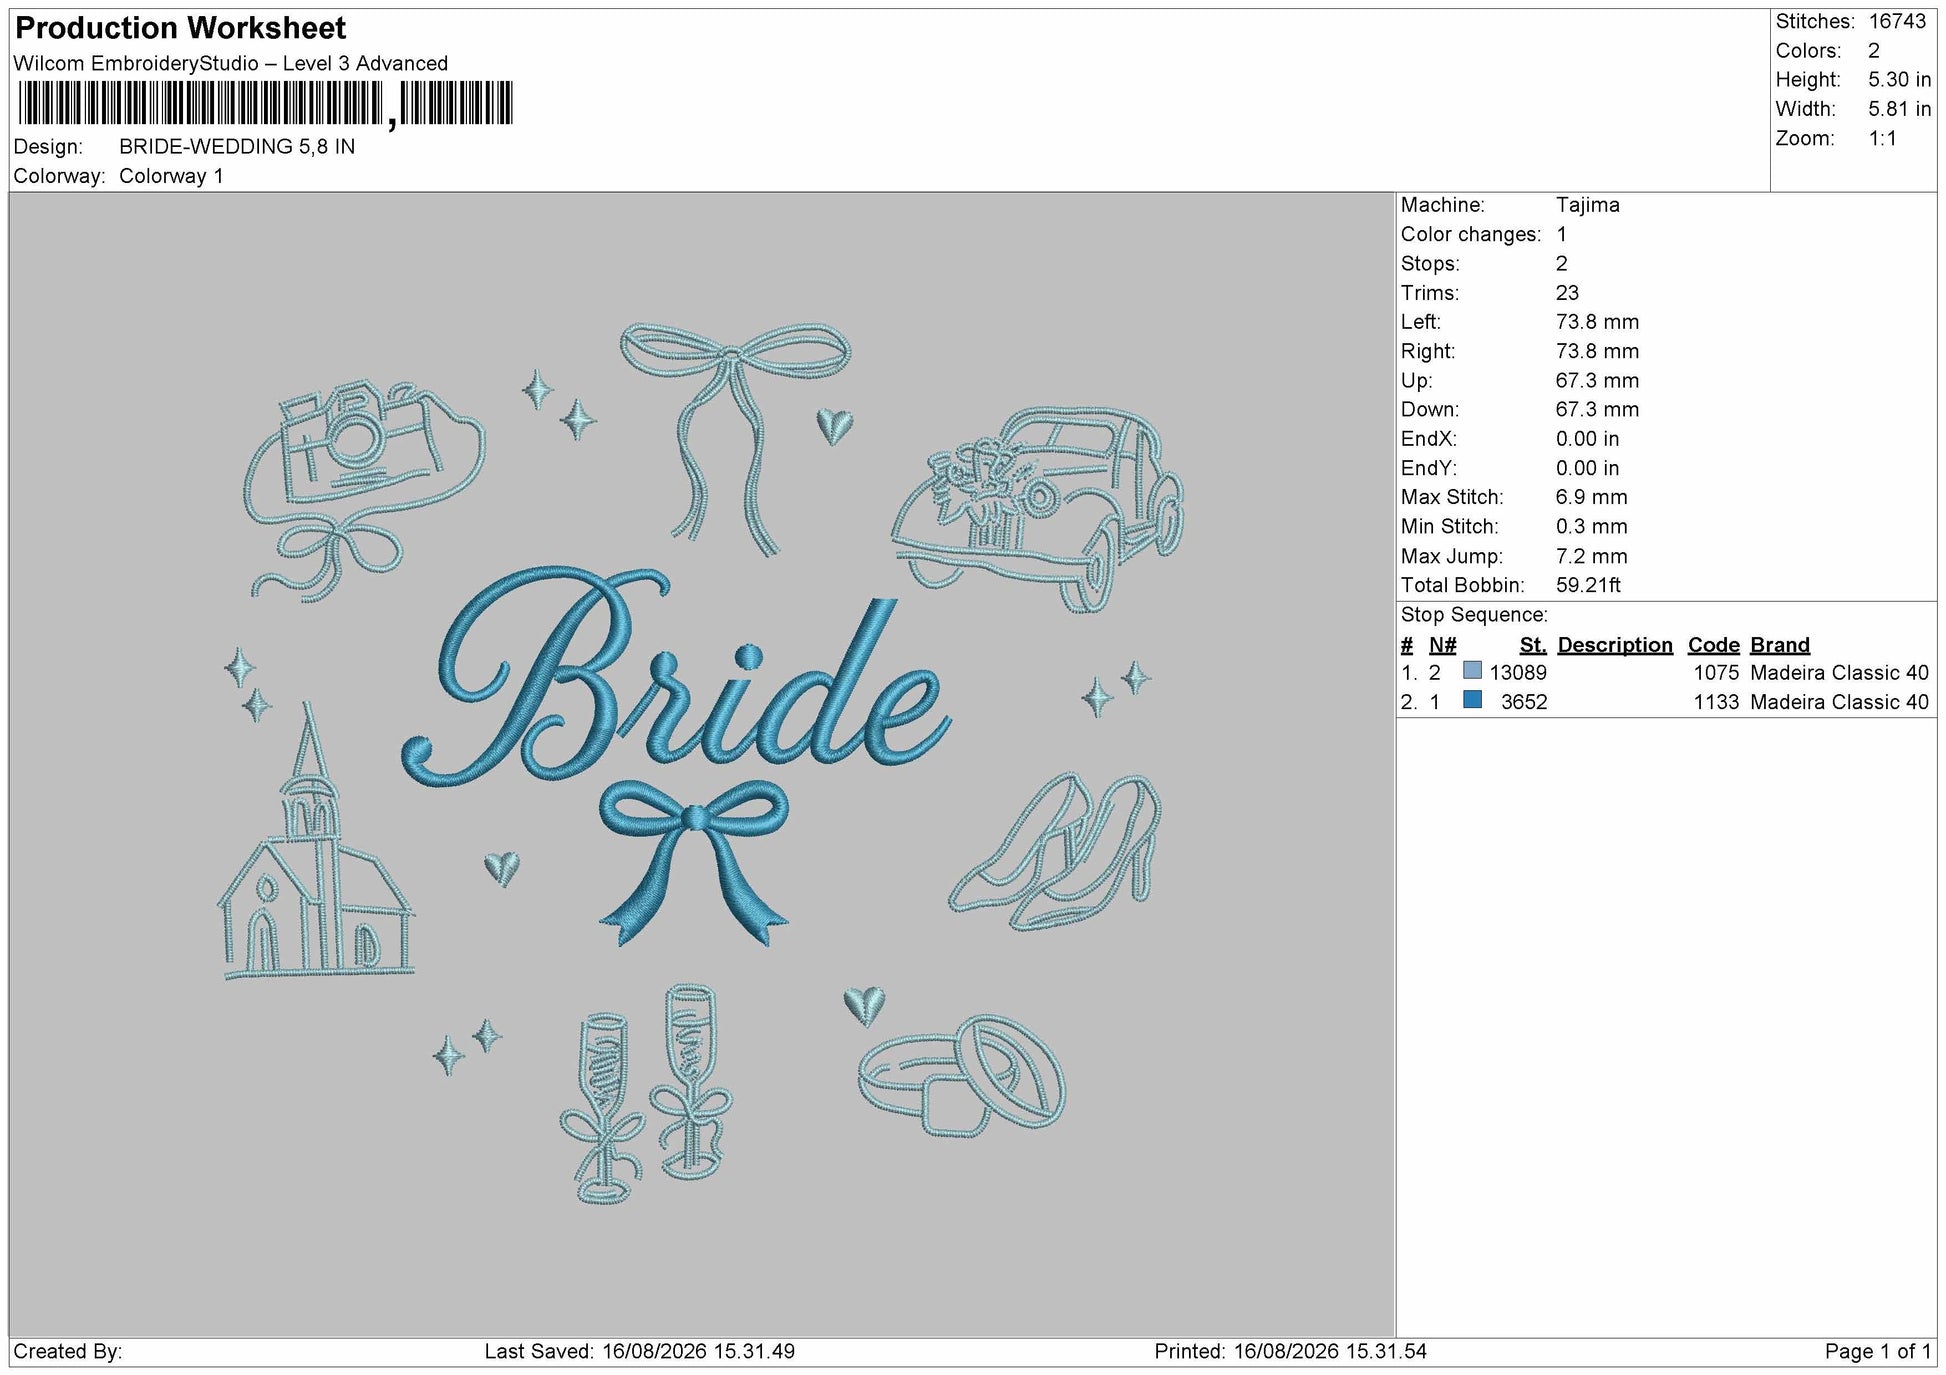Screen dimensions: 1946x1375
Task: Click the wedding rings motif
Action: pyautogui.click(x=962, y=1075)
